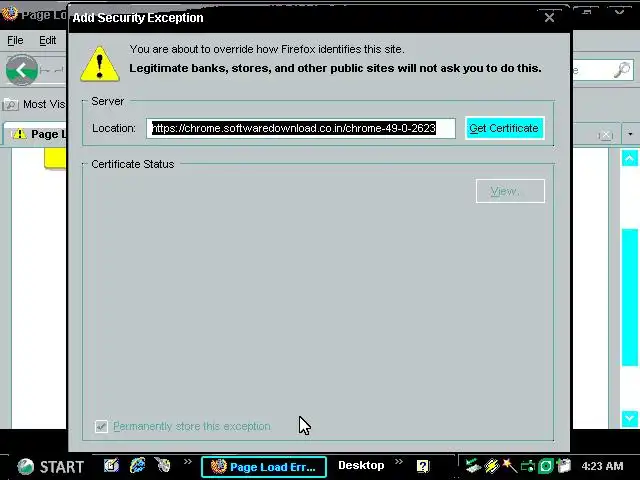Close the tab with the X button in Firefox
This screenshot has width=640, height=480.
point(606,135)
